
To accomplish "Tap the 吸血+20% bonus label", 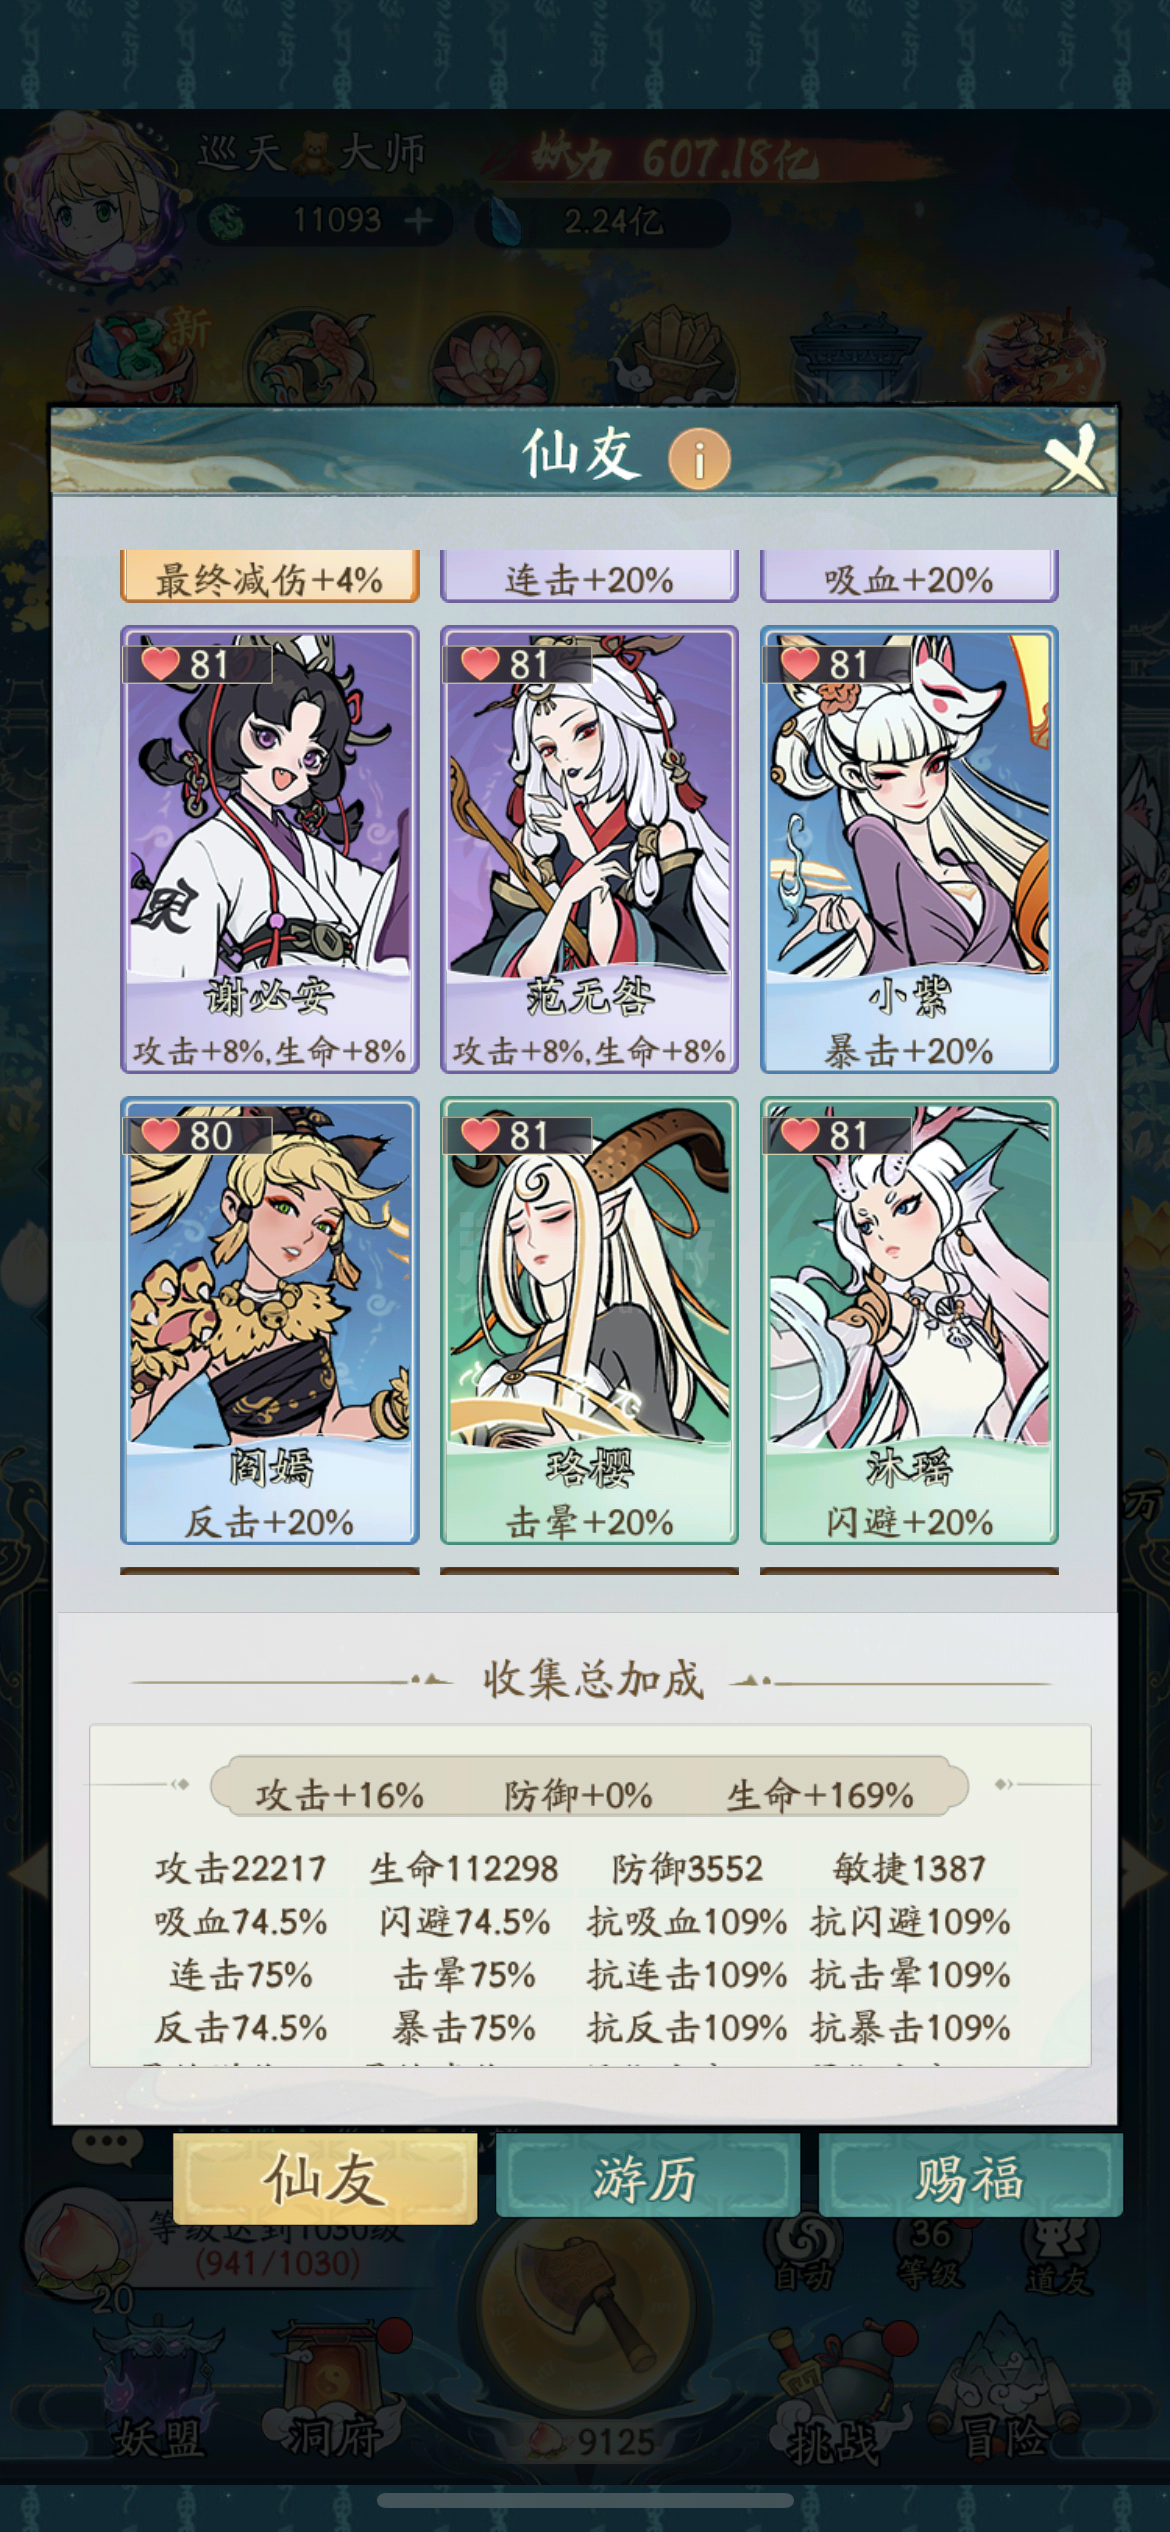I will pyautogui.click(x=909, y=577).
